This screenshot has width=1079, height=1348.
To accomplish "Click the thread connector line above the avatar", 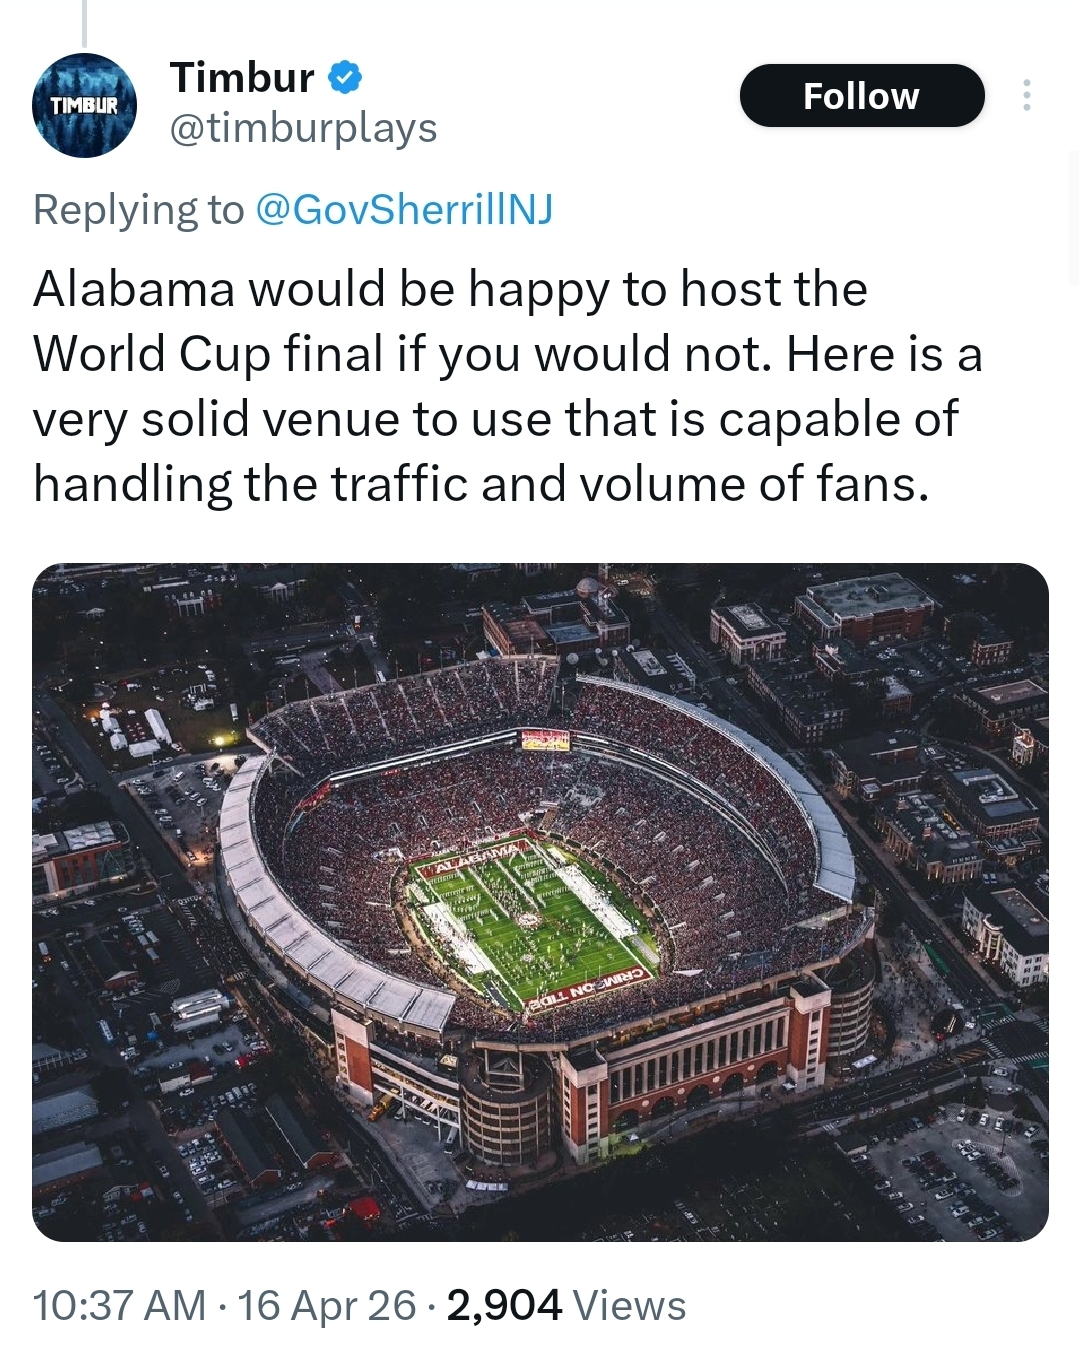I will pos(84,22).
